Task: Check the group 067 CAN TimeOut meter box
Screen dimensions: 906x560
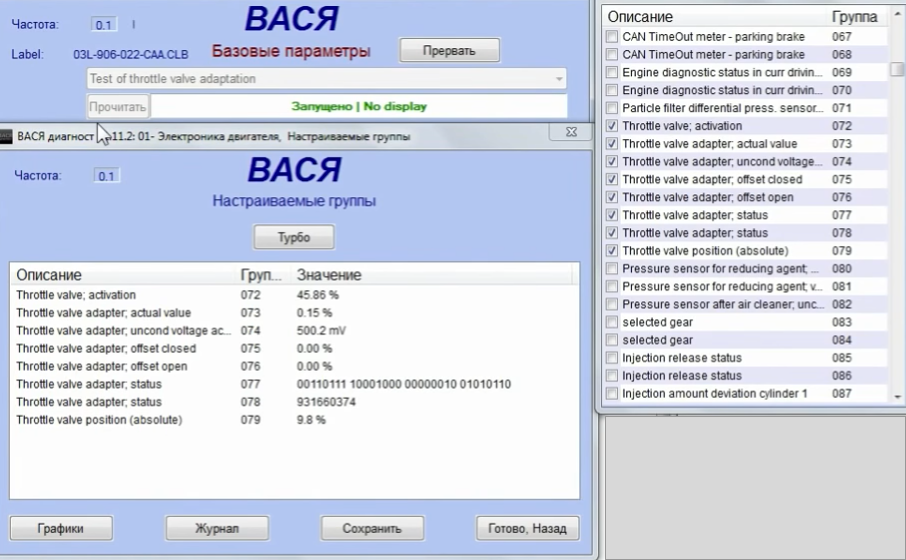Action: 612,37
